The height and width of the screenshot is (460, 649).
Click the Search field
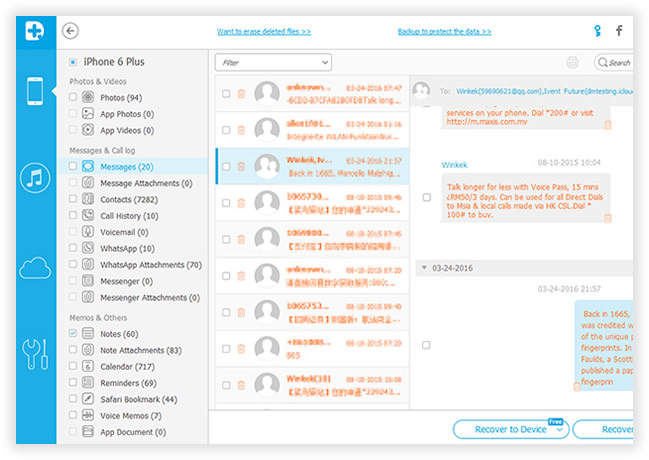click(614, 63)
